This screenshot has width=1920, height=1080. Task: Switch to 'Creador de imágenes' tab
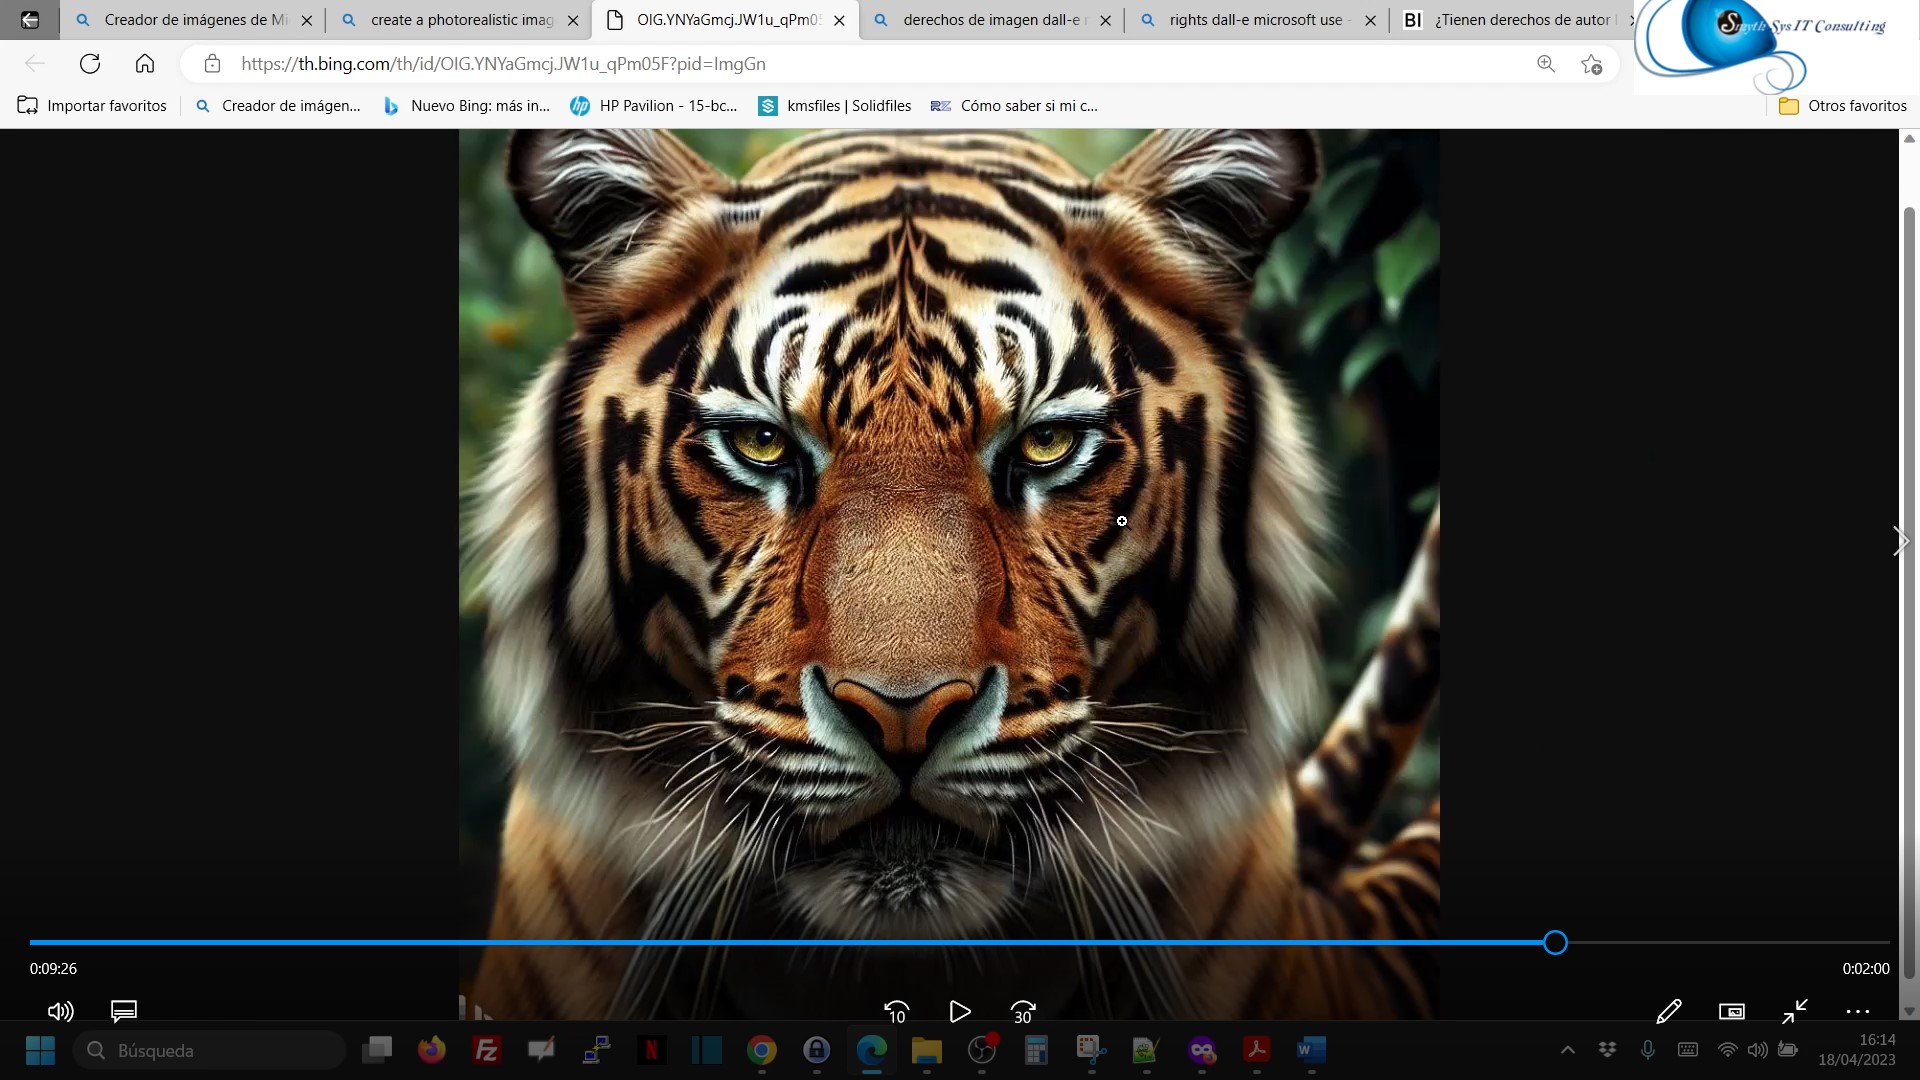click(x=195, y=20)
